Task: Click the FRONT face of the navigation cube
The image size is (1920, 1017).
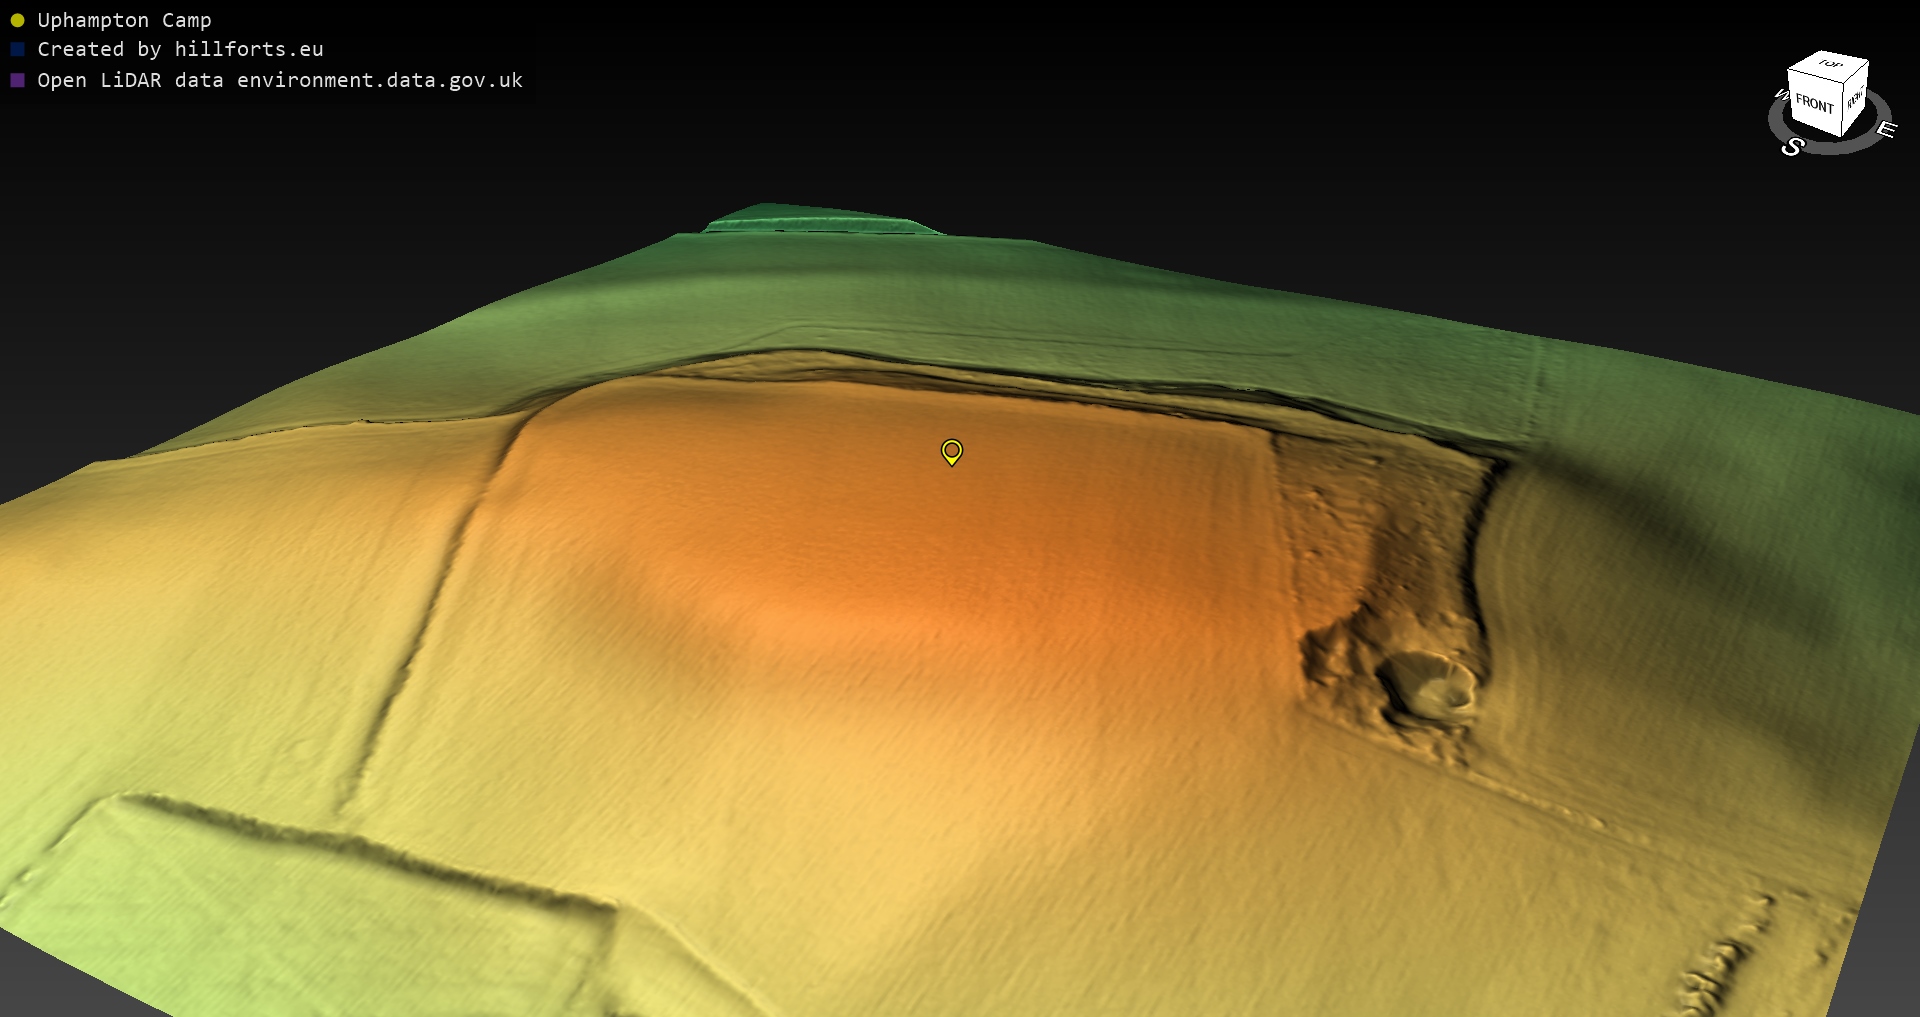Action: click(1813, 105)
